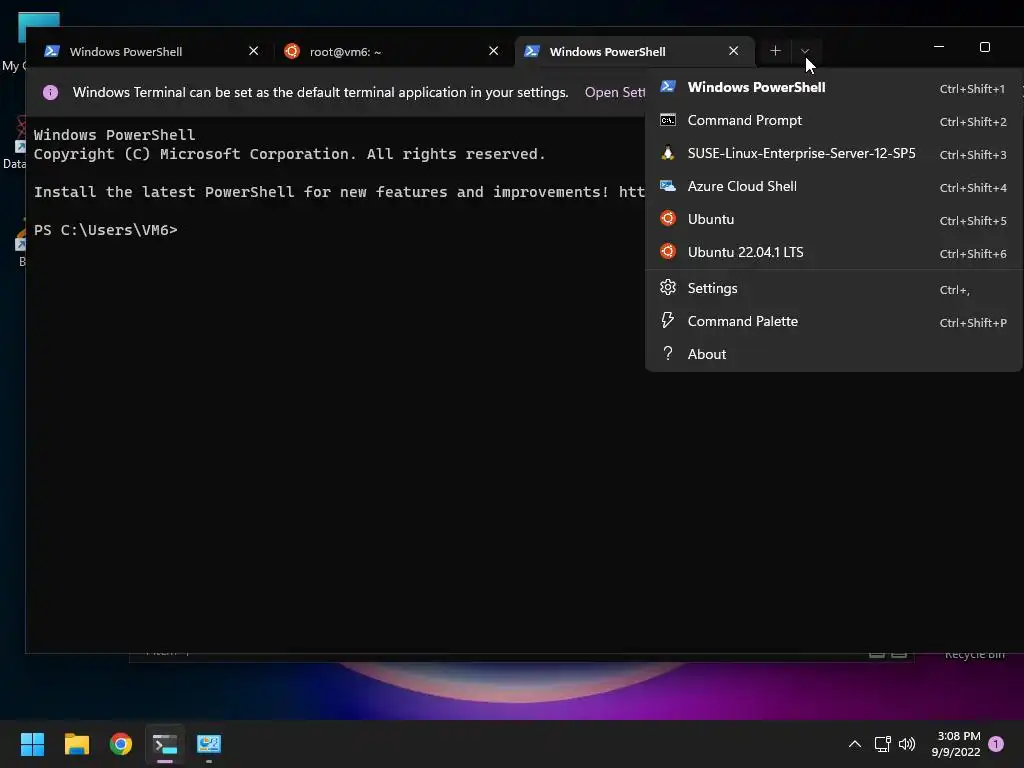Open the volume icon in system tray
The image size is (1024, 768).
click(906, 744)
